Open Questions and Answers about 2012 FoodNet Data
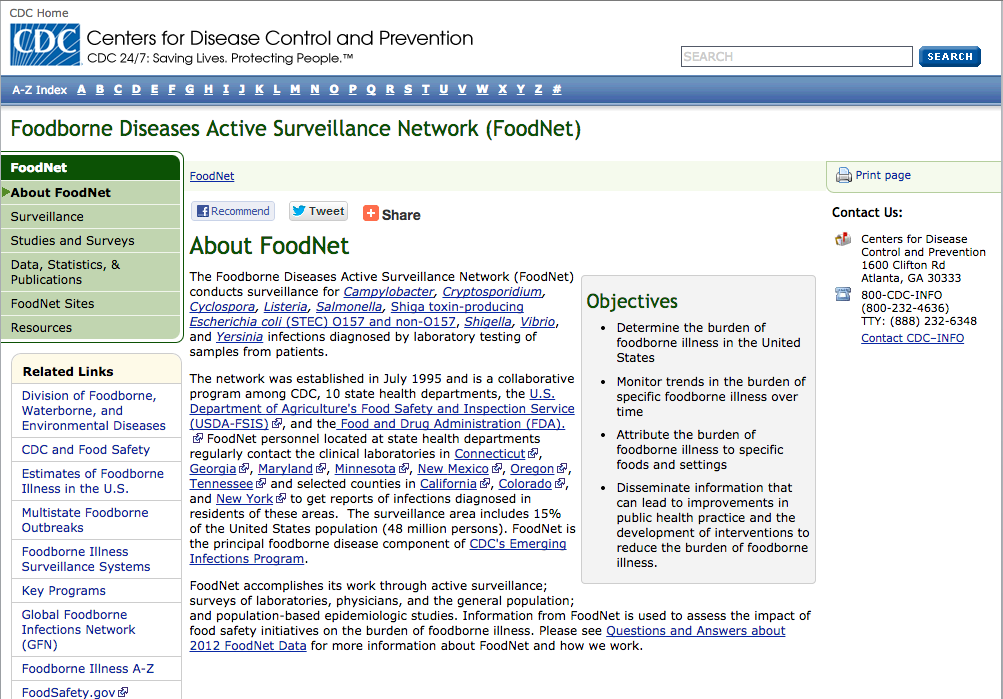 pos(696,631)
